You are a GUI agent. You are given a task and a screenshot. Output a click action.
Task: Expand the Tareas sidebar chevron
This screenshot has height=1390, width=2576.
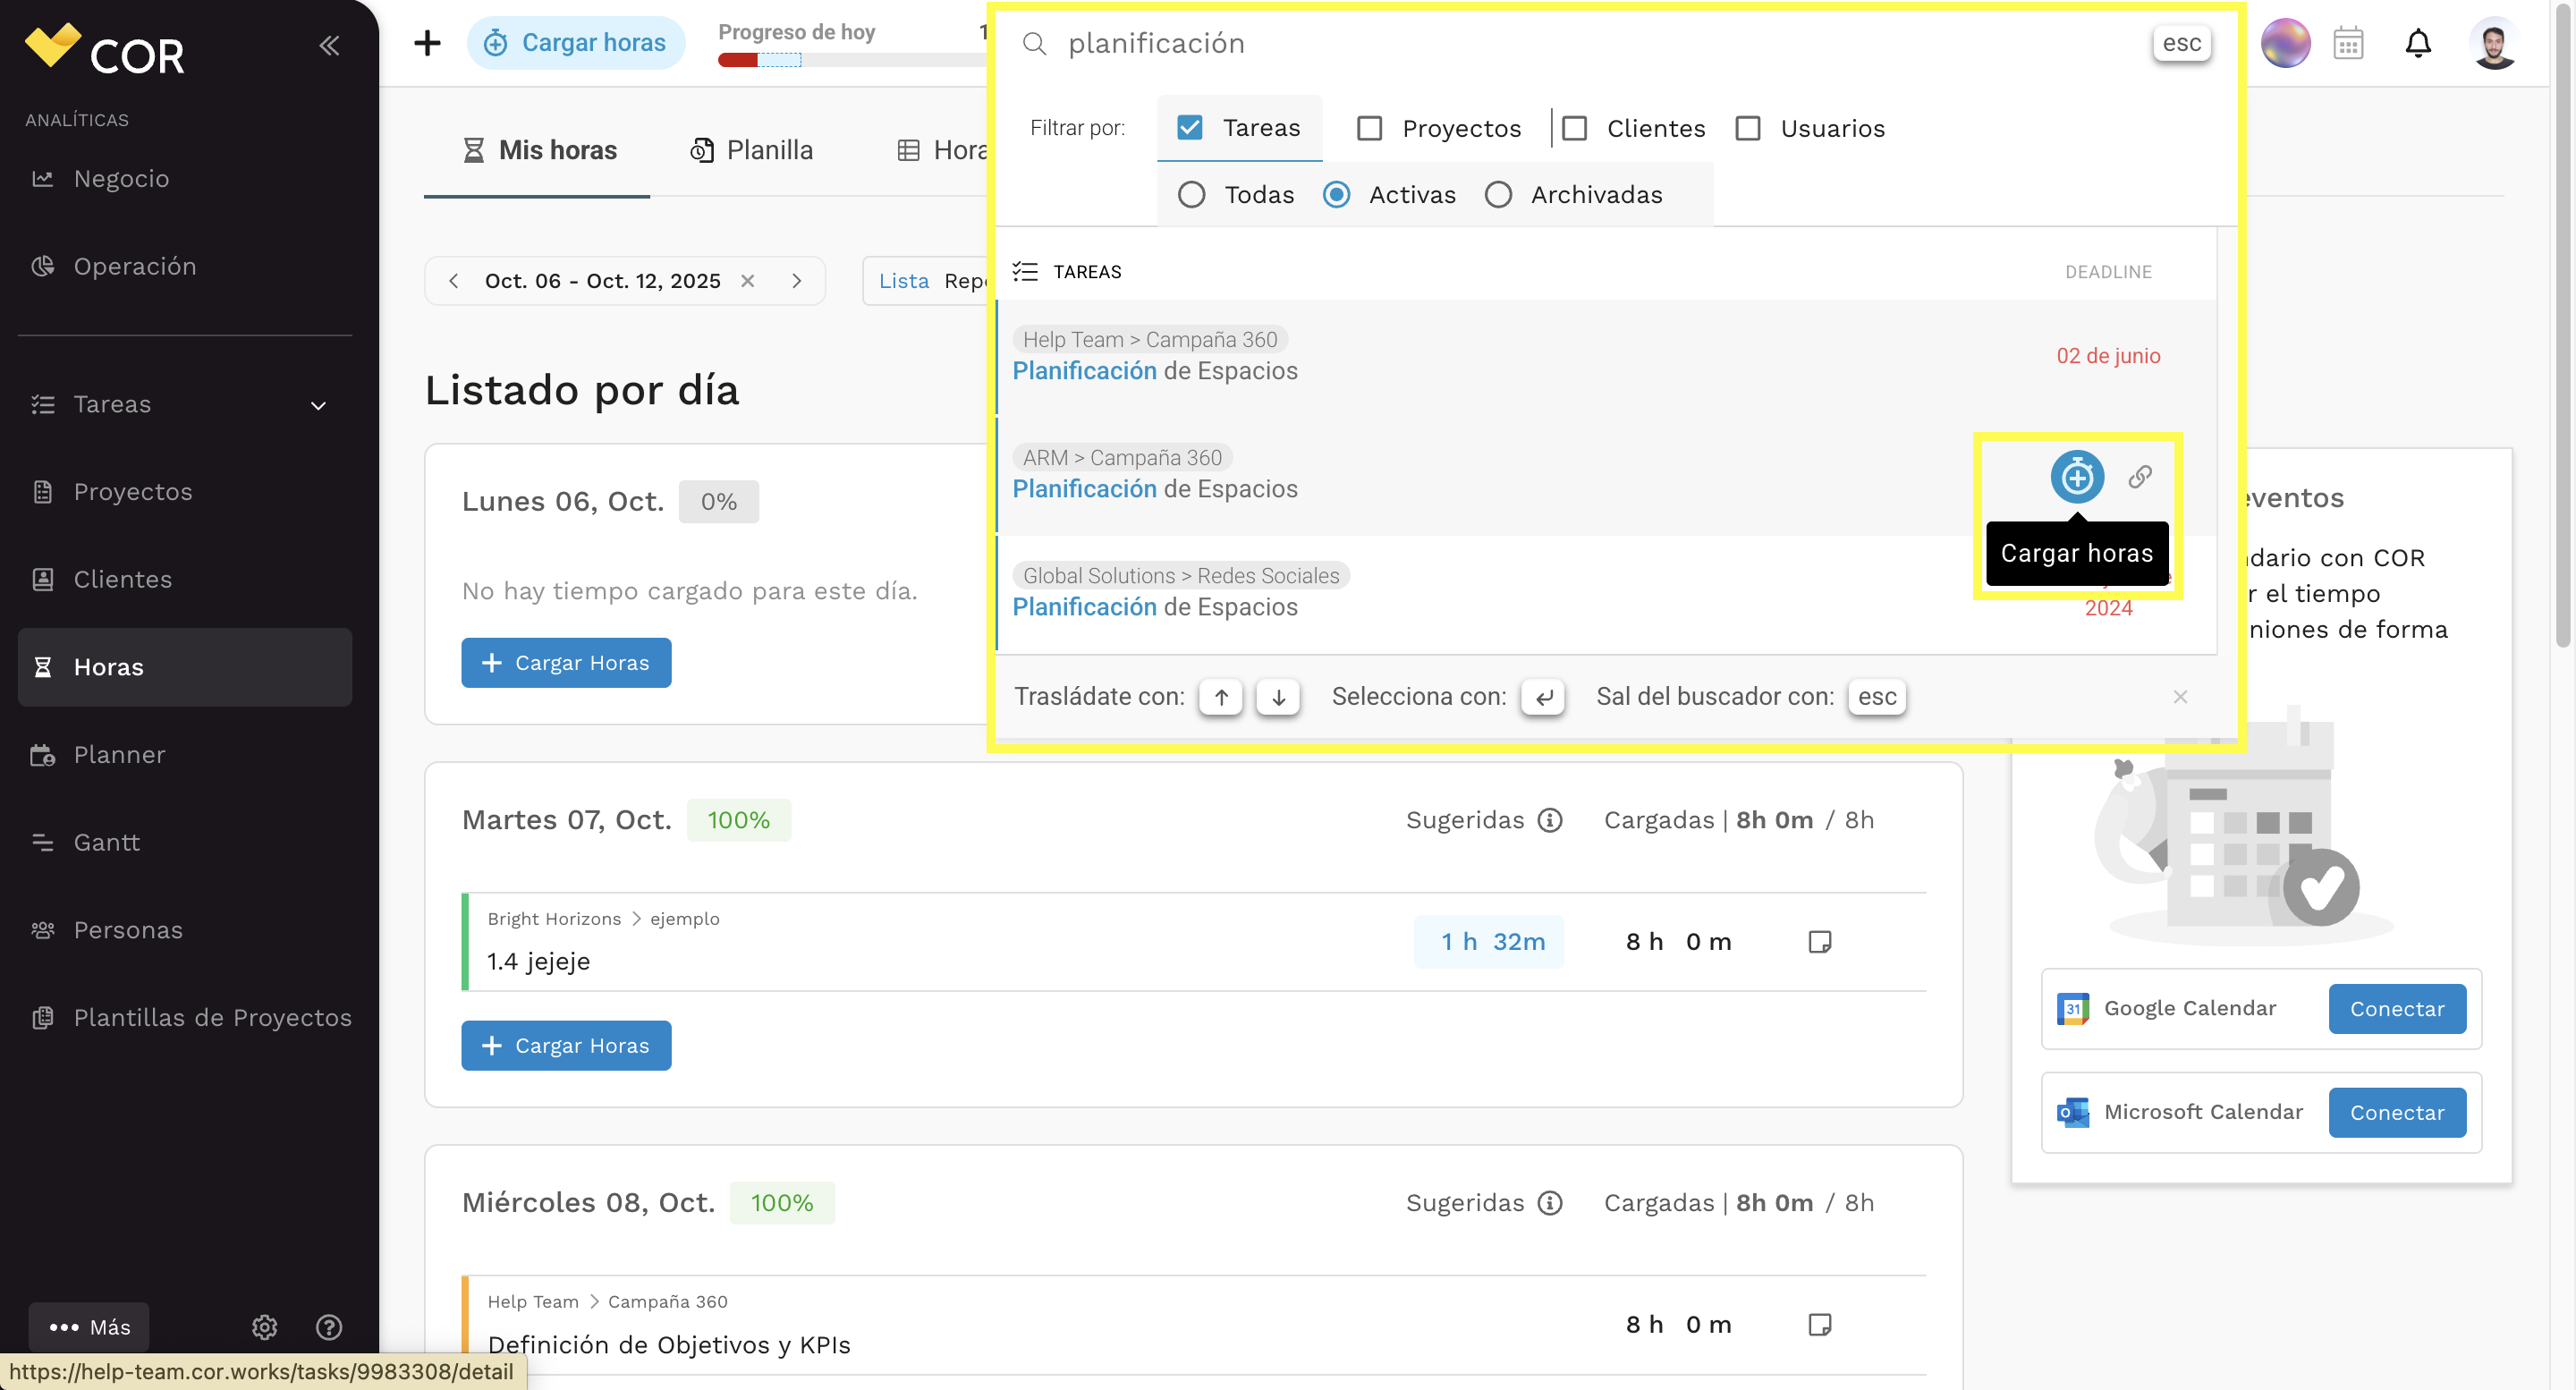coord(318,405)
